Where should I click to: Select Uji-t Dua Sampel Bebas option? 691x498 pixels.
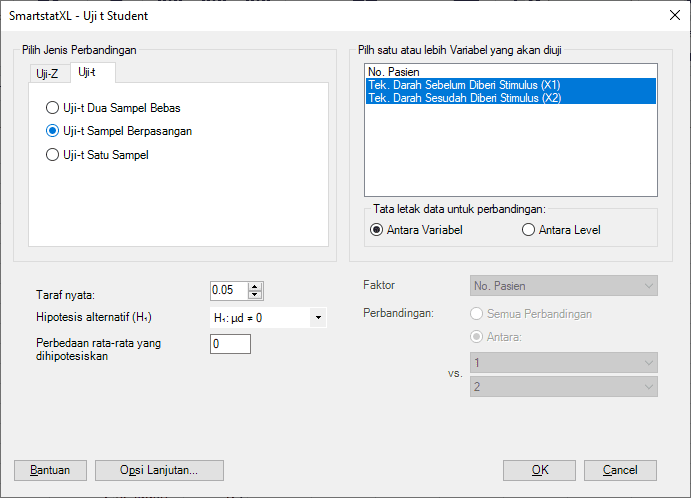[52, 107]
